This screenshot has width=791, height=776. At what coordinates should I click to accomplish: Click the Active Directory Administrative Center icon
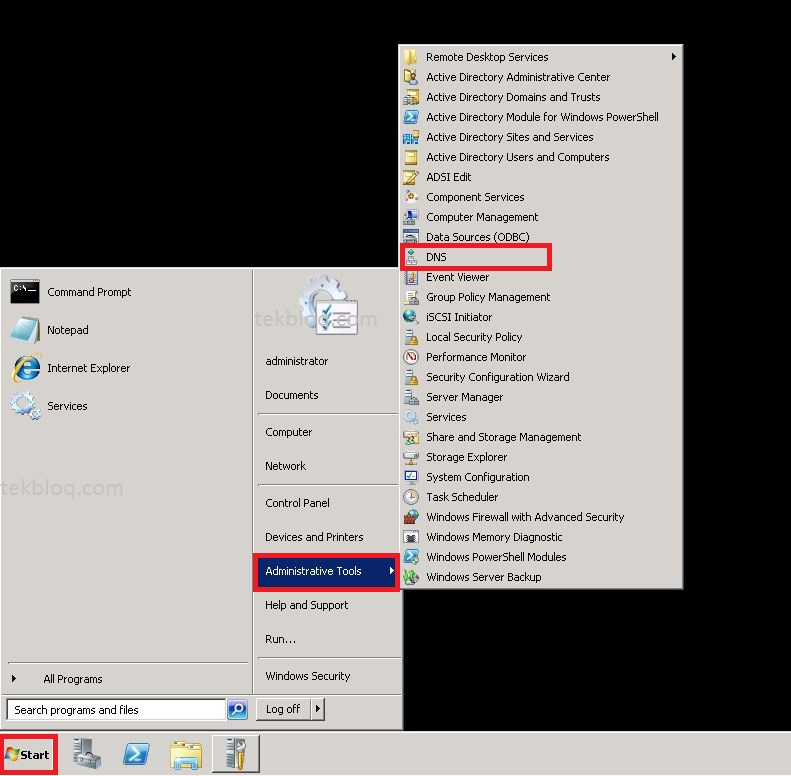tap(411, 77)
